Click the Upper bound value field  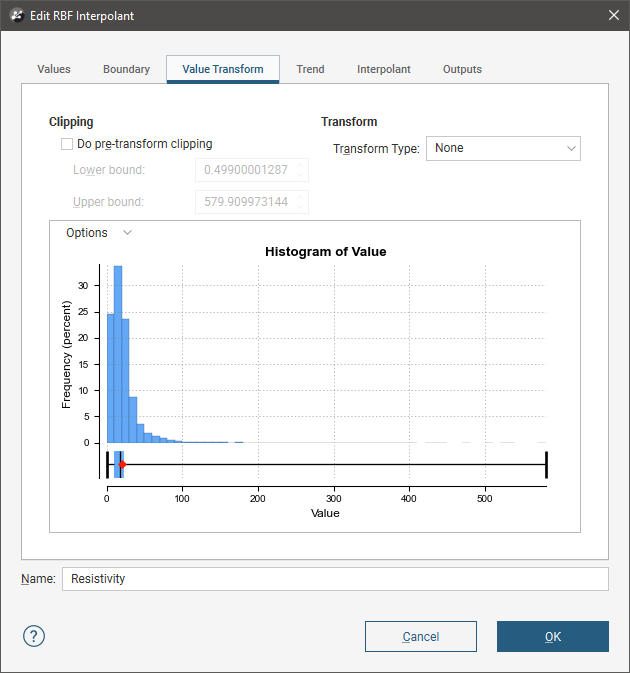coord(245,202)
